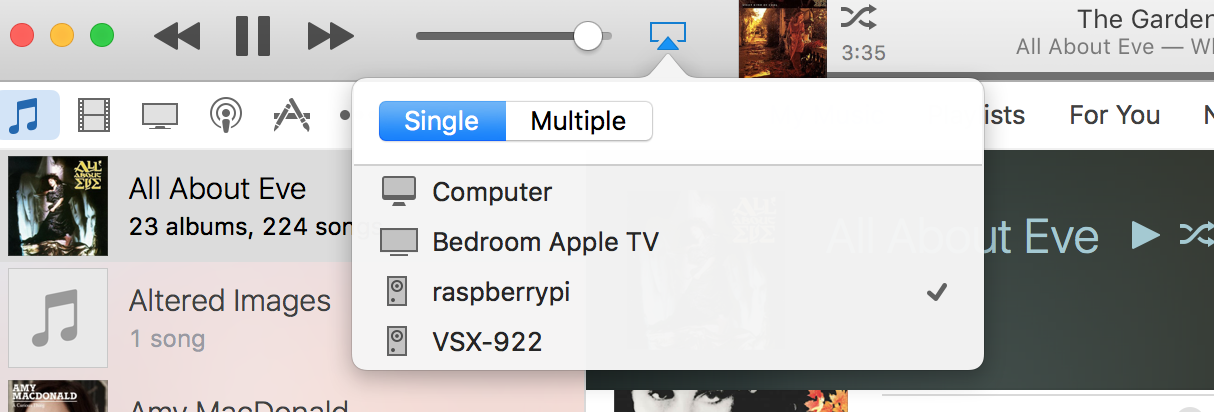Choose Computer as the audio output
Screen dimensions: 1214x412
(x=668, y=191)
